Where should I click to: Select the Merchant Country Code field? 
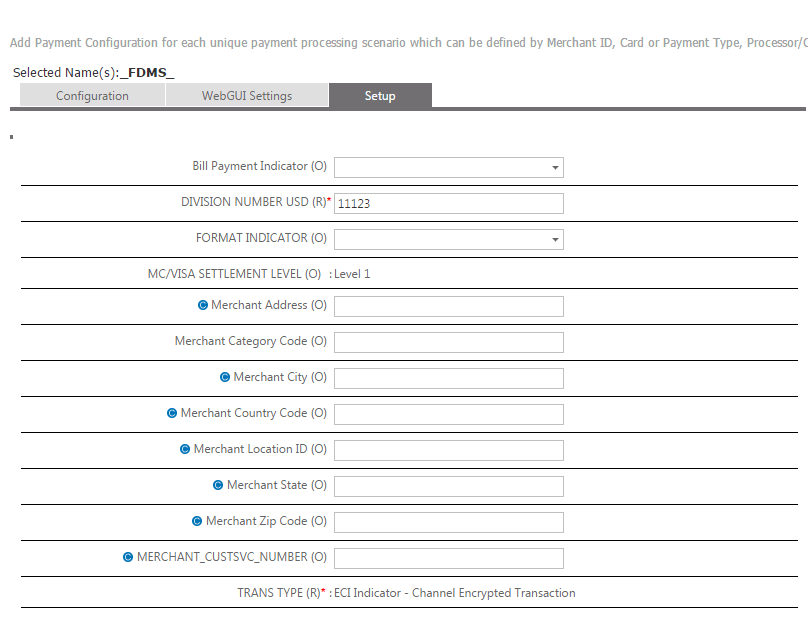pos(448,414)
